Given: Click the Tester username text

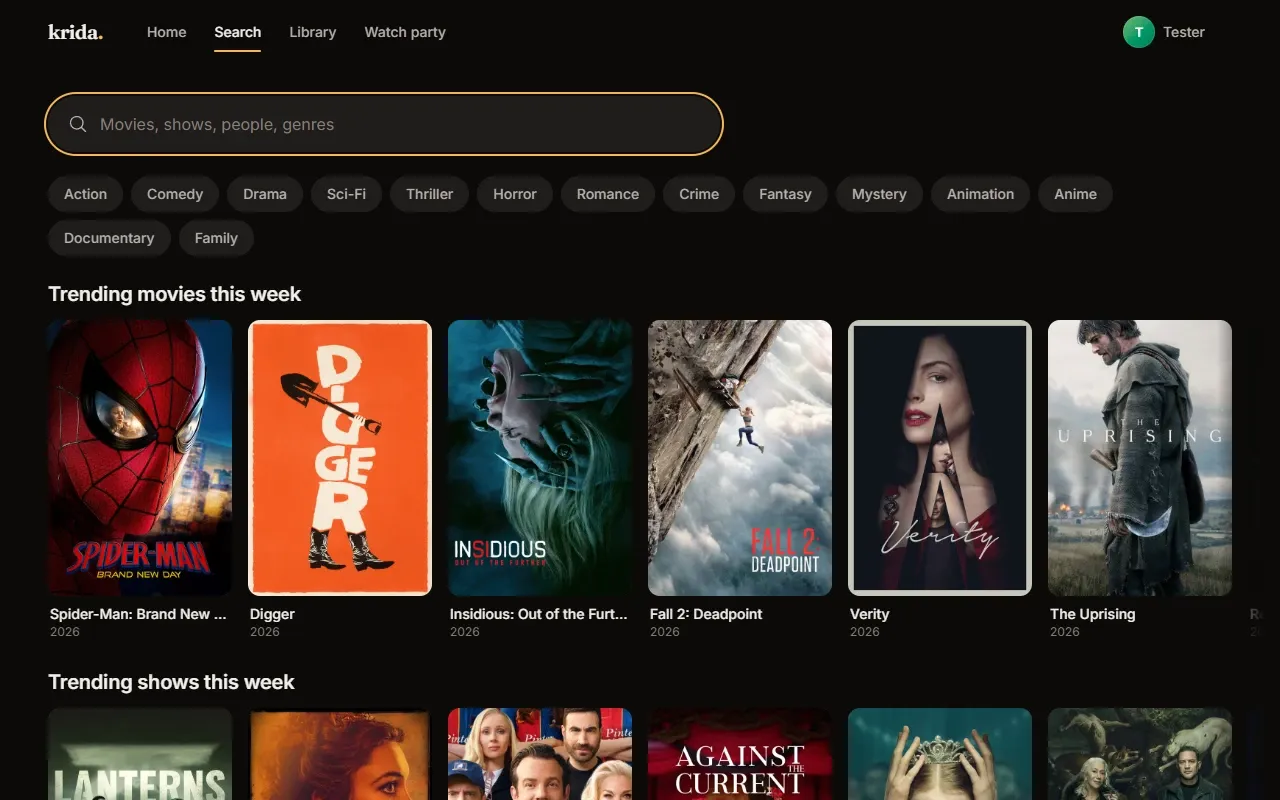Looking at the screenshot, I should pos(1184,32).
